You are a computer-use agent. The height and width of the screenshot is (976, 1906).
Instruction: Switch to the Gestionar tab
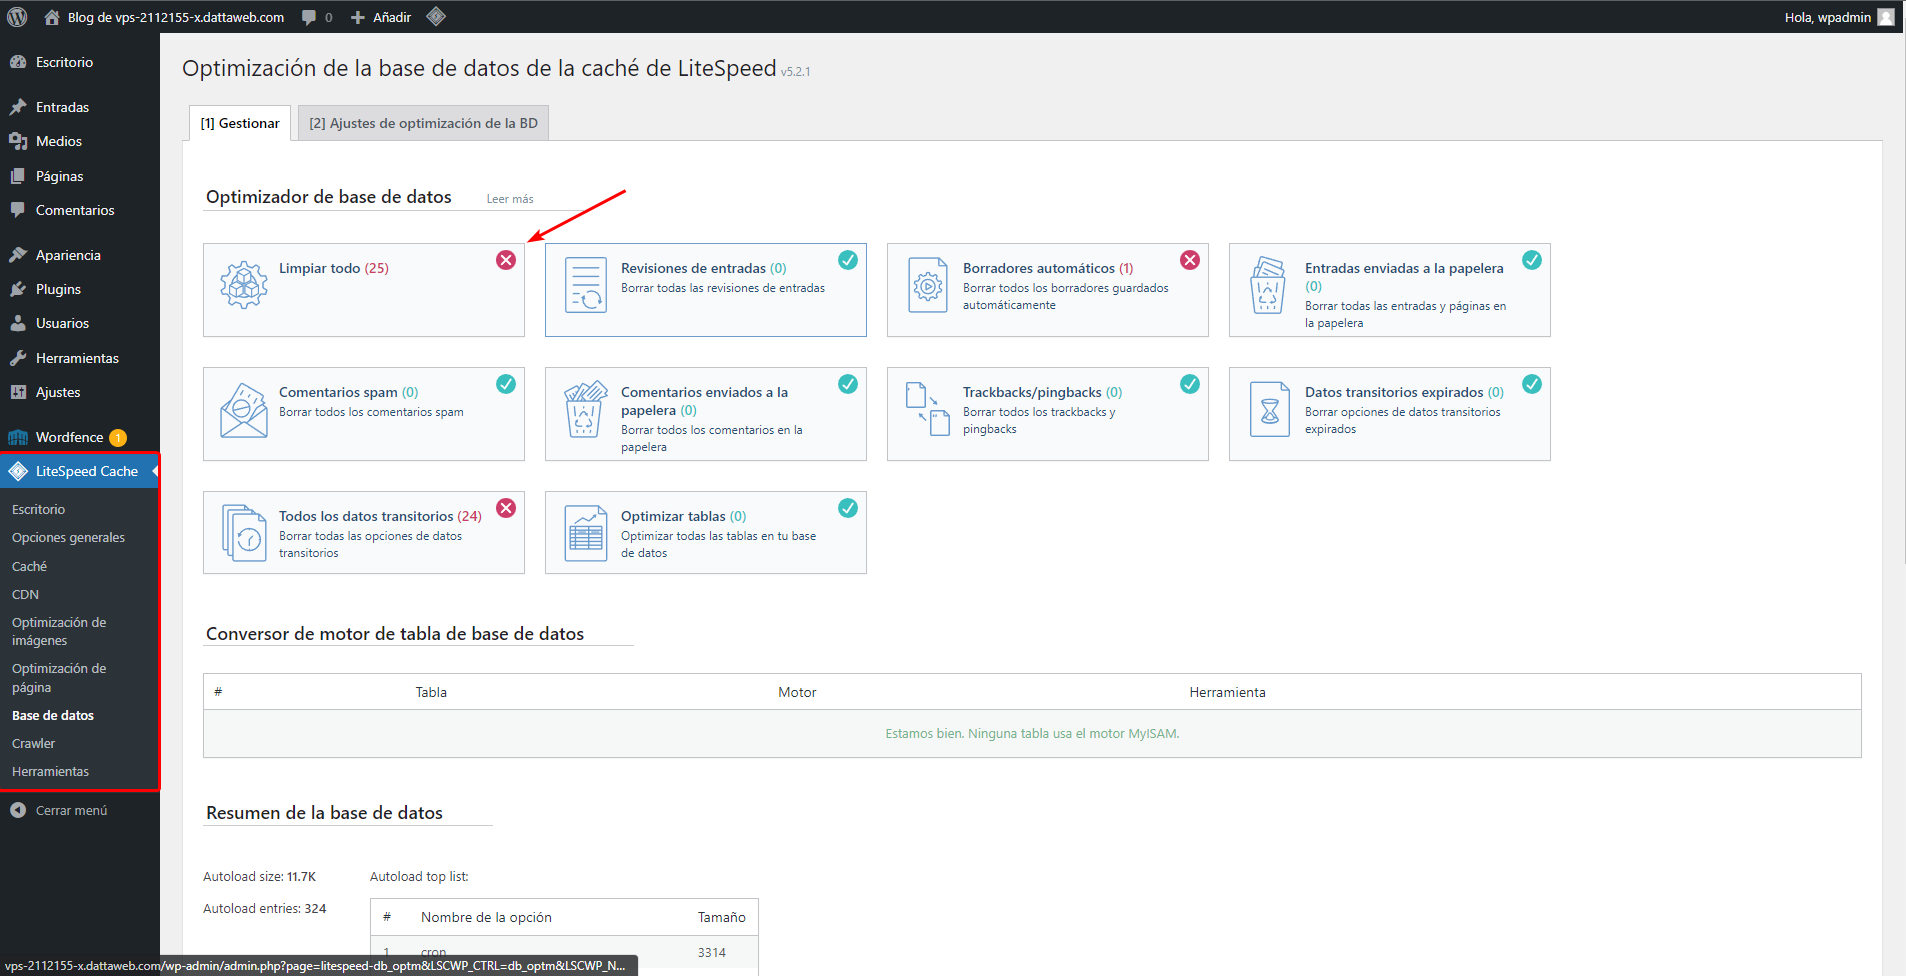coord(240,123)
